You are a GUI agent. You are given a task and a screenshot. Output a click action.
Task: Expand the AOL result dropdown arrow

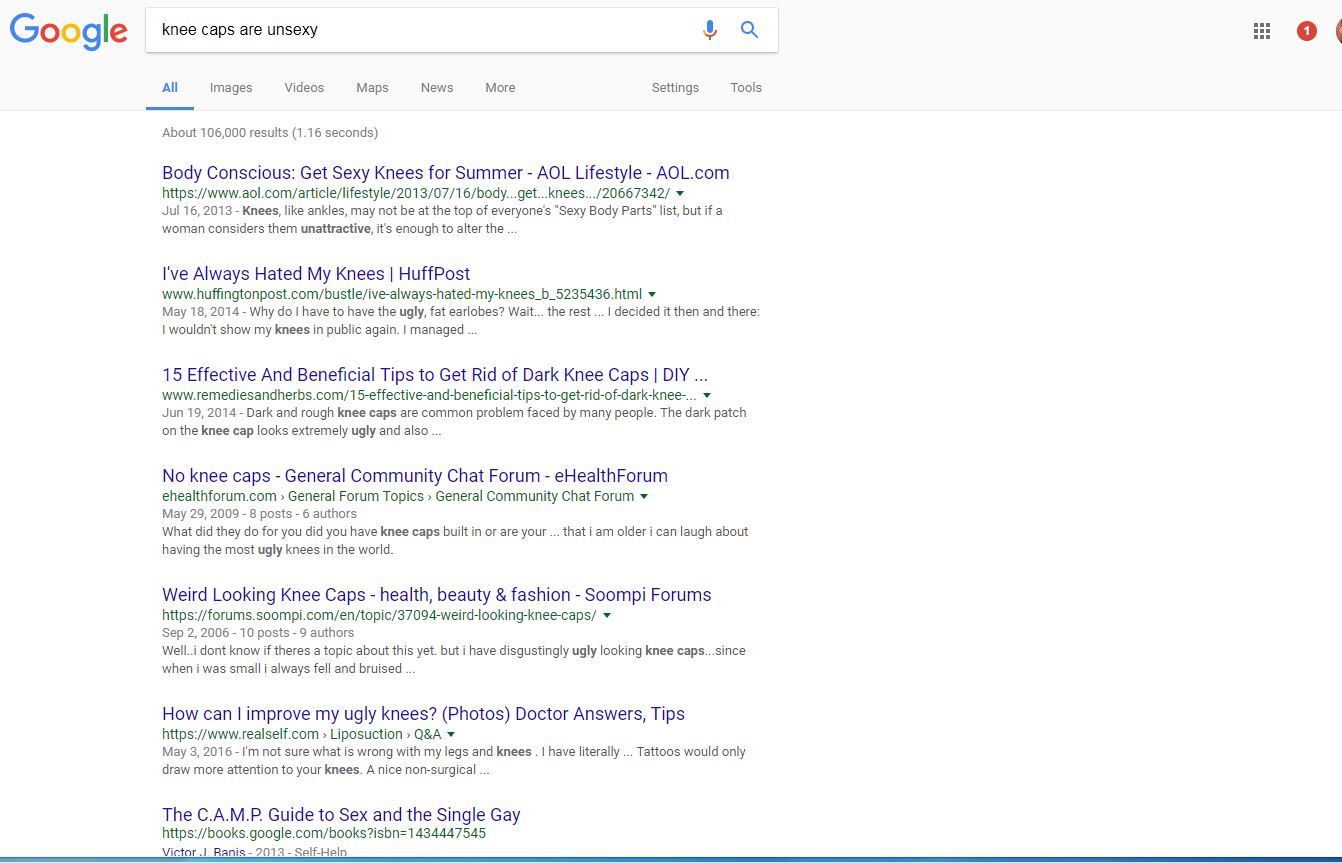680,193
